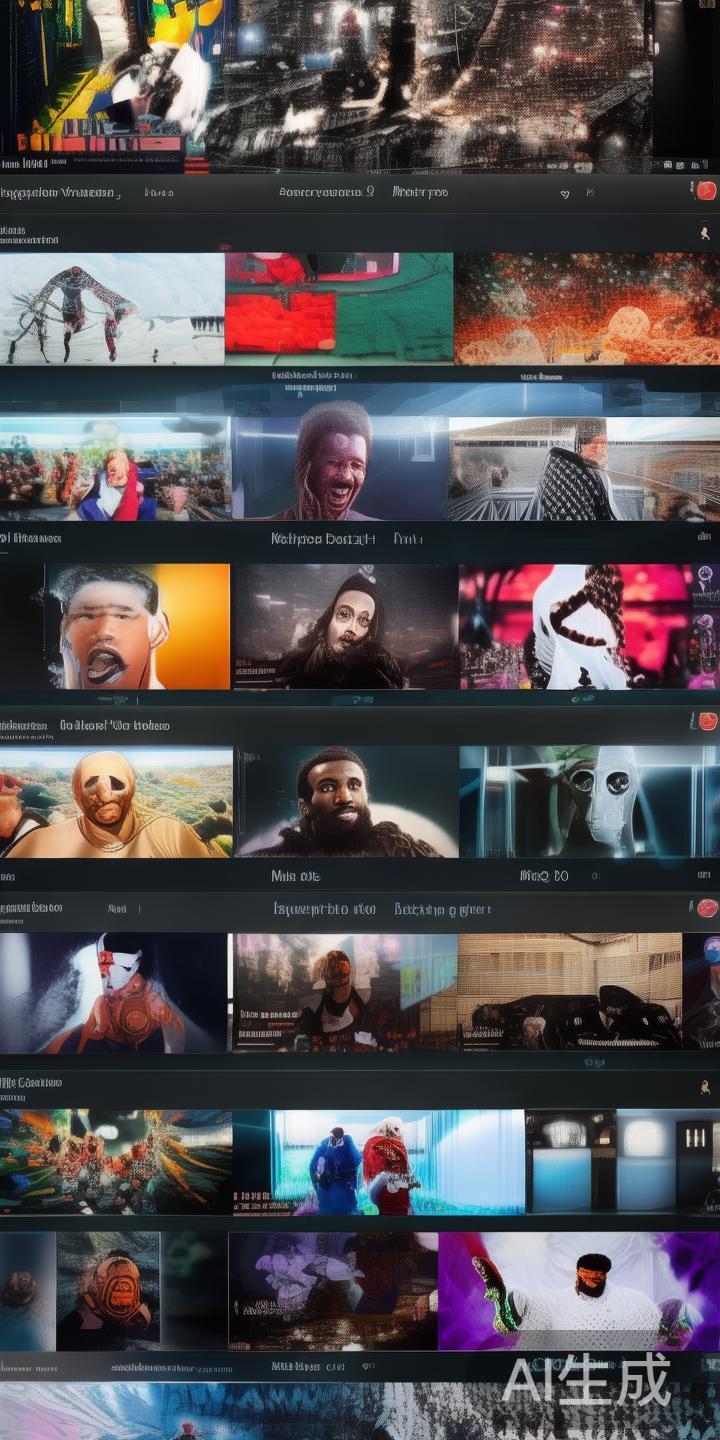Click the small icon right of the heart
The height and width of the screenshot is (1440, 720).
tap(589, 193)
